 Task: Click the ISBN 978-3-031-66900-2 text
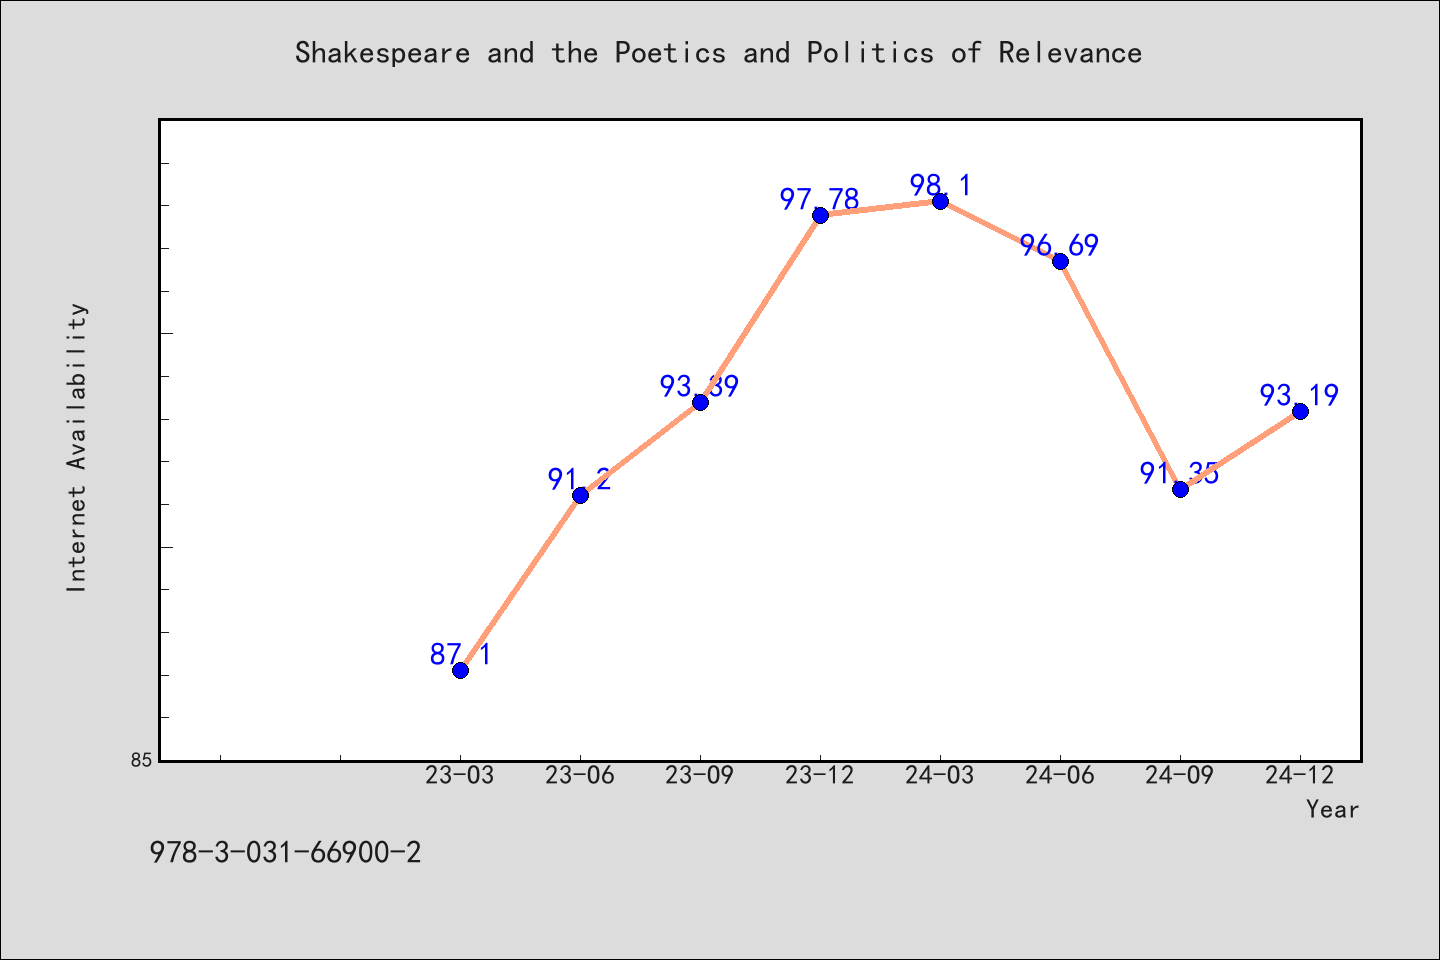tap(285, 853)
